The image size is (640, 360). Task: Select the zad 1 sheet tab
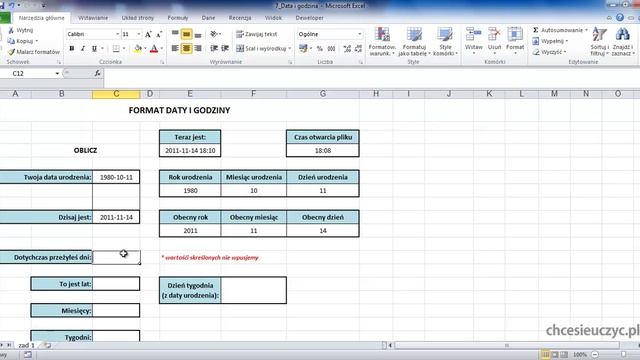26,345
